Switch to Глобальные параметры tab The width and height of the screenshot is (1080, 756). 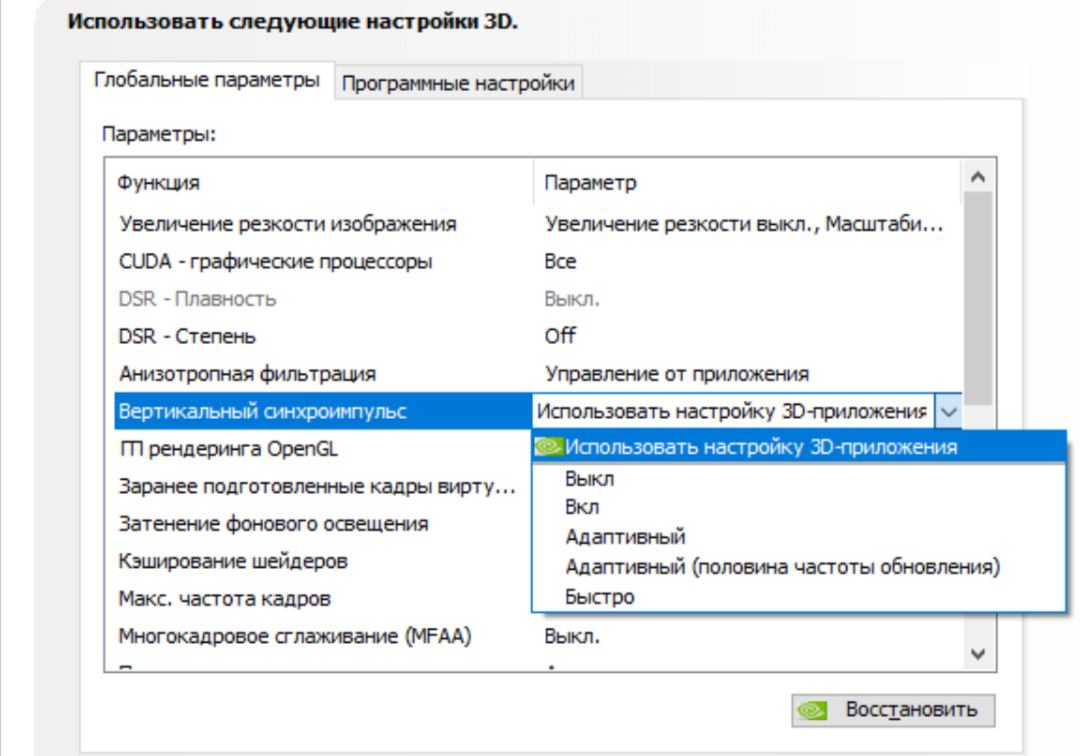[207, 81]
